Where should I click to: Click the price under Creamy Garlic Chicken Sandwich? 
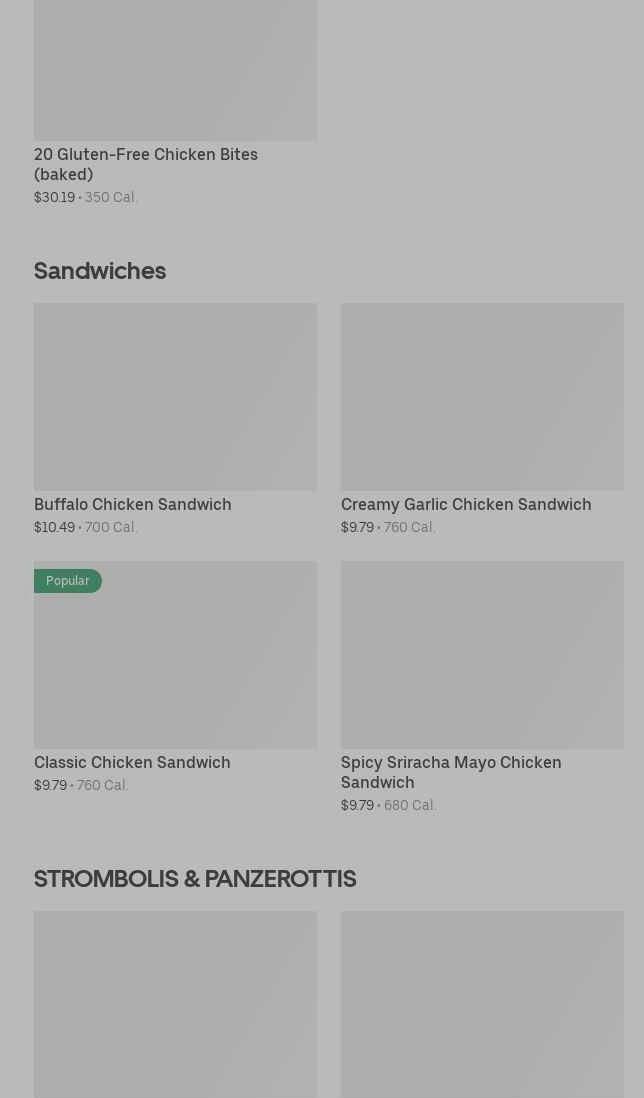pos(388,528)
